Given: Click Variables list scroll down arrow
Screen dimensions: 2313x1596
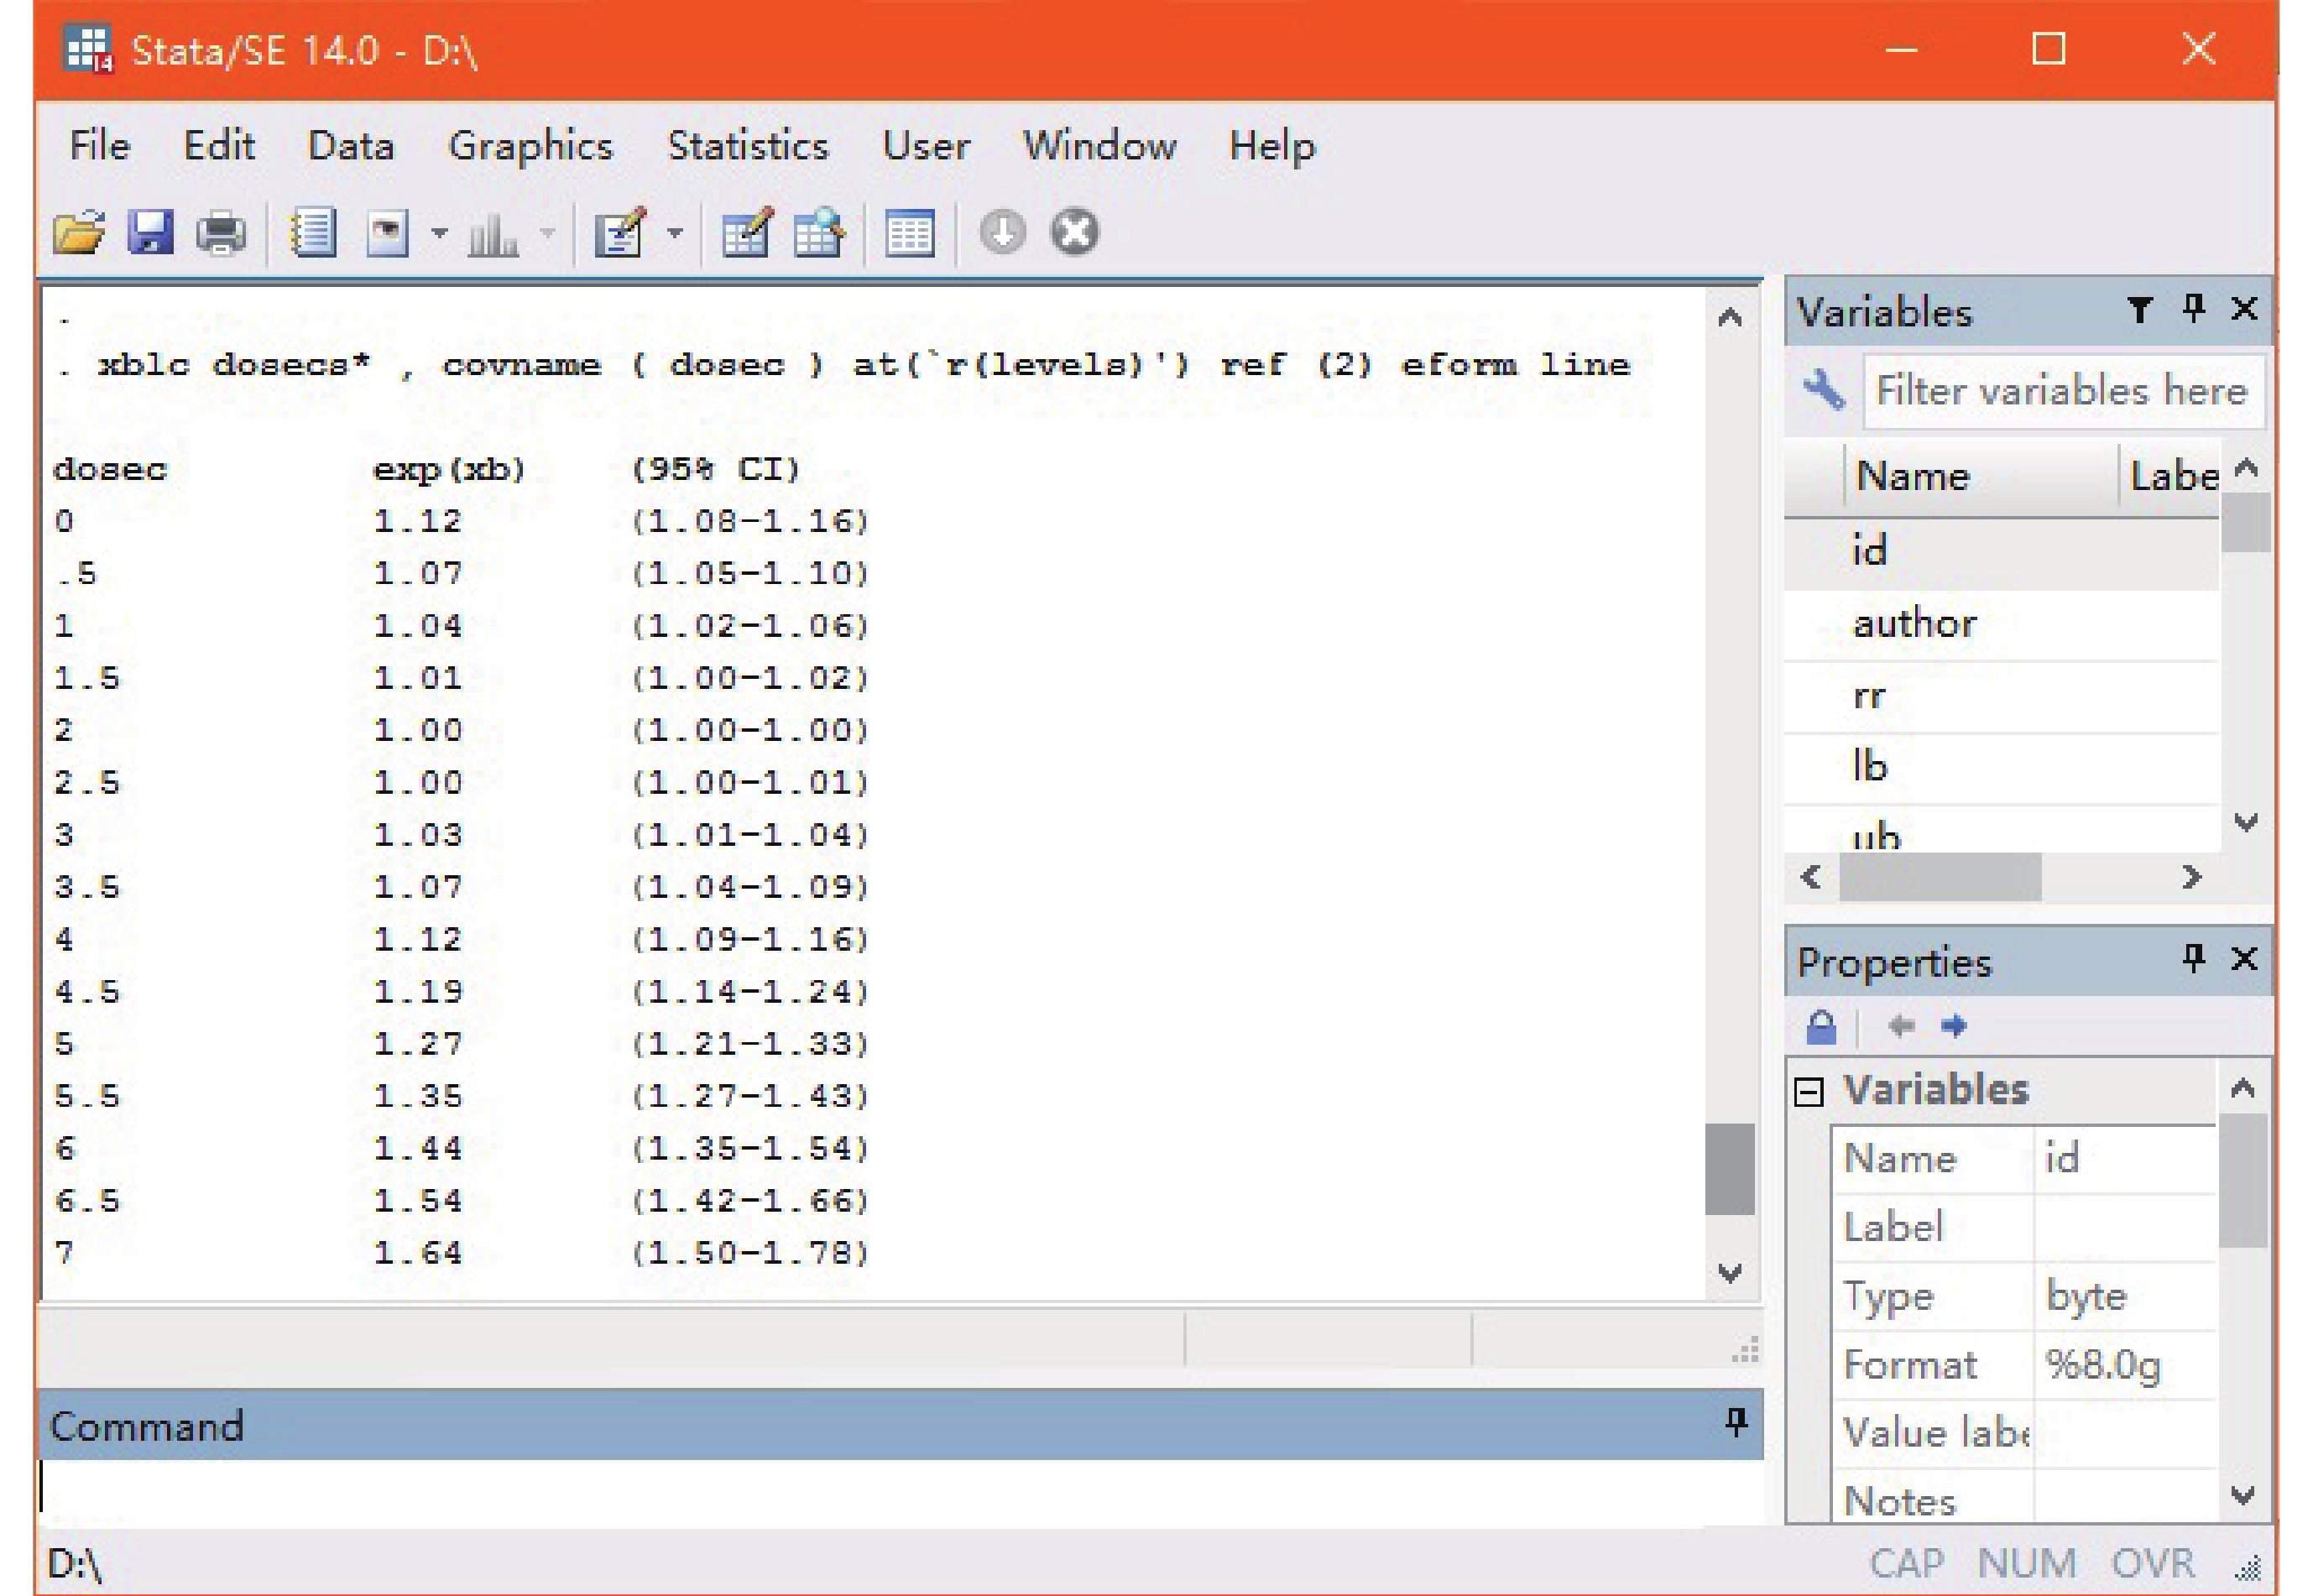Looking at the screenshot, I should (2246, 823).
